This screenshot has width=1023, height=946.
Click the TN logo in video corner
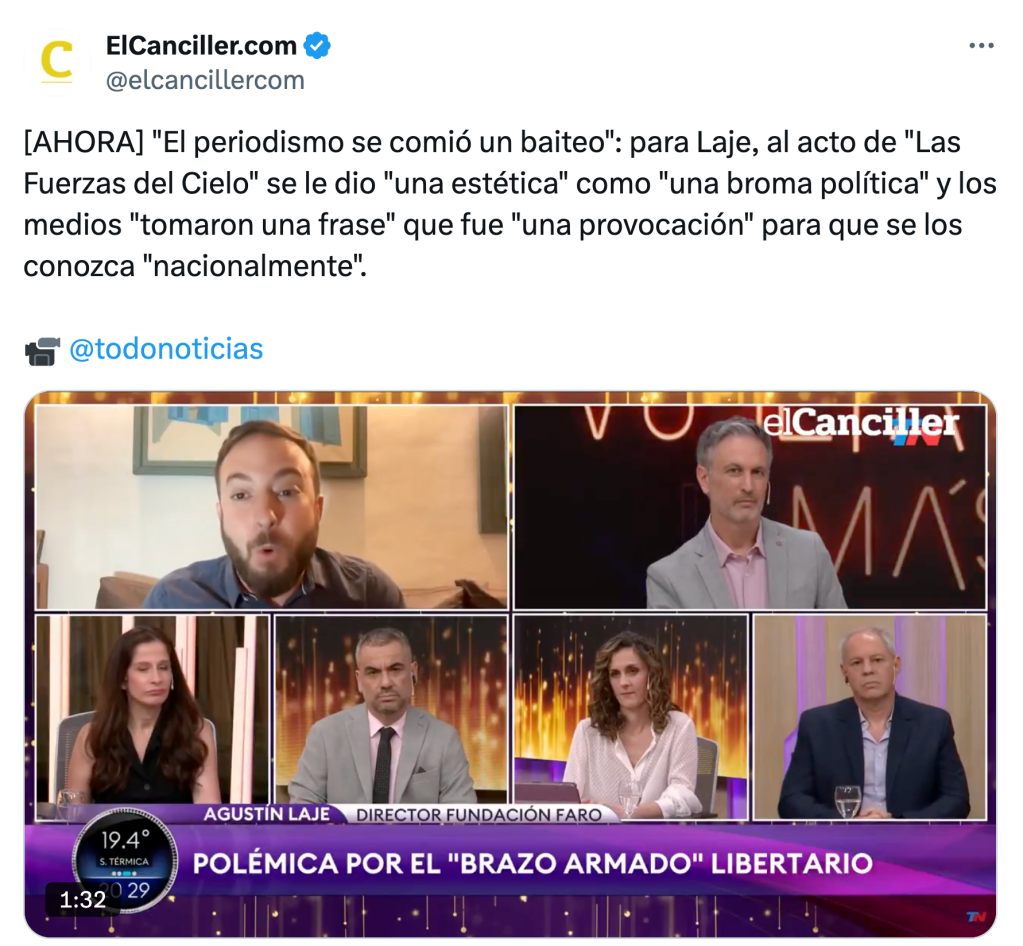975,917
